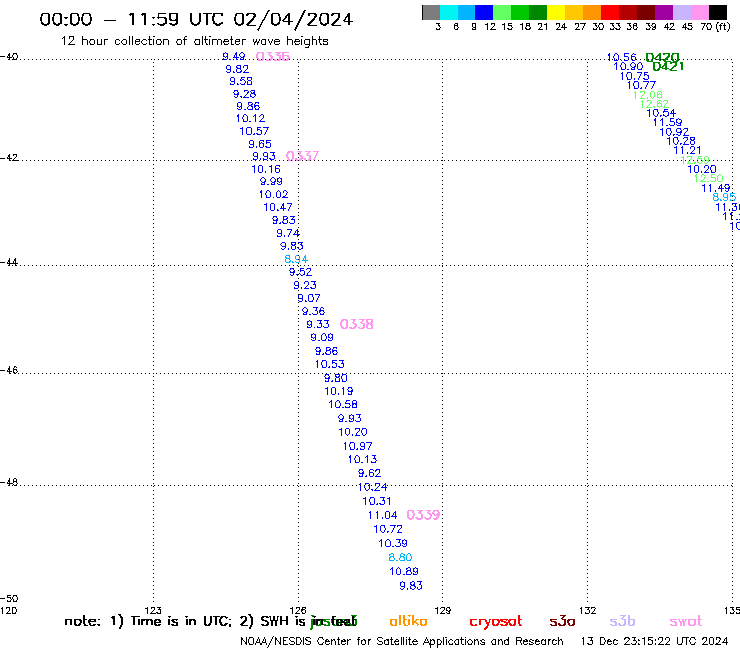Click the pink pass number 0339

tap(423, 515)
